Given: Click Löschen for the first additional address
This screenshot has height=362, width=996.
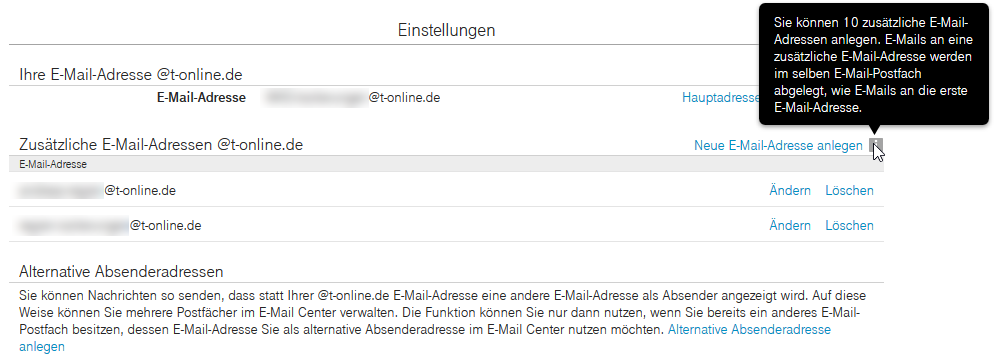Looking at the screenshot, I should pos(849,191).
